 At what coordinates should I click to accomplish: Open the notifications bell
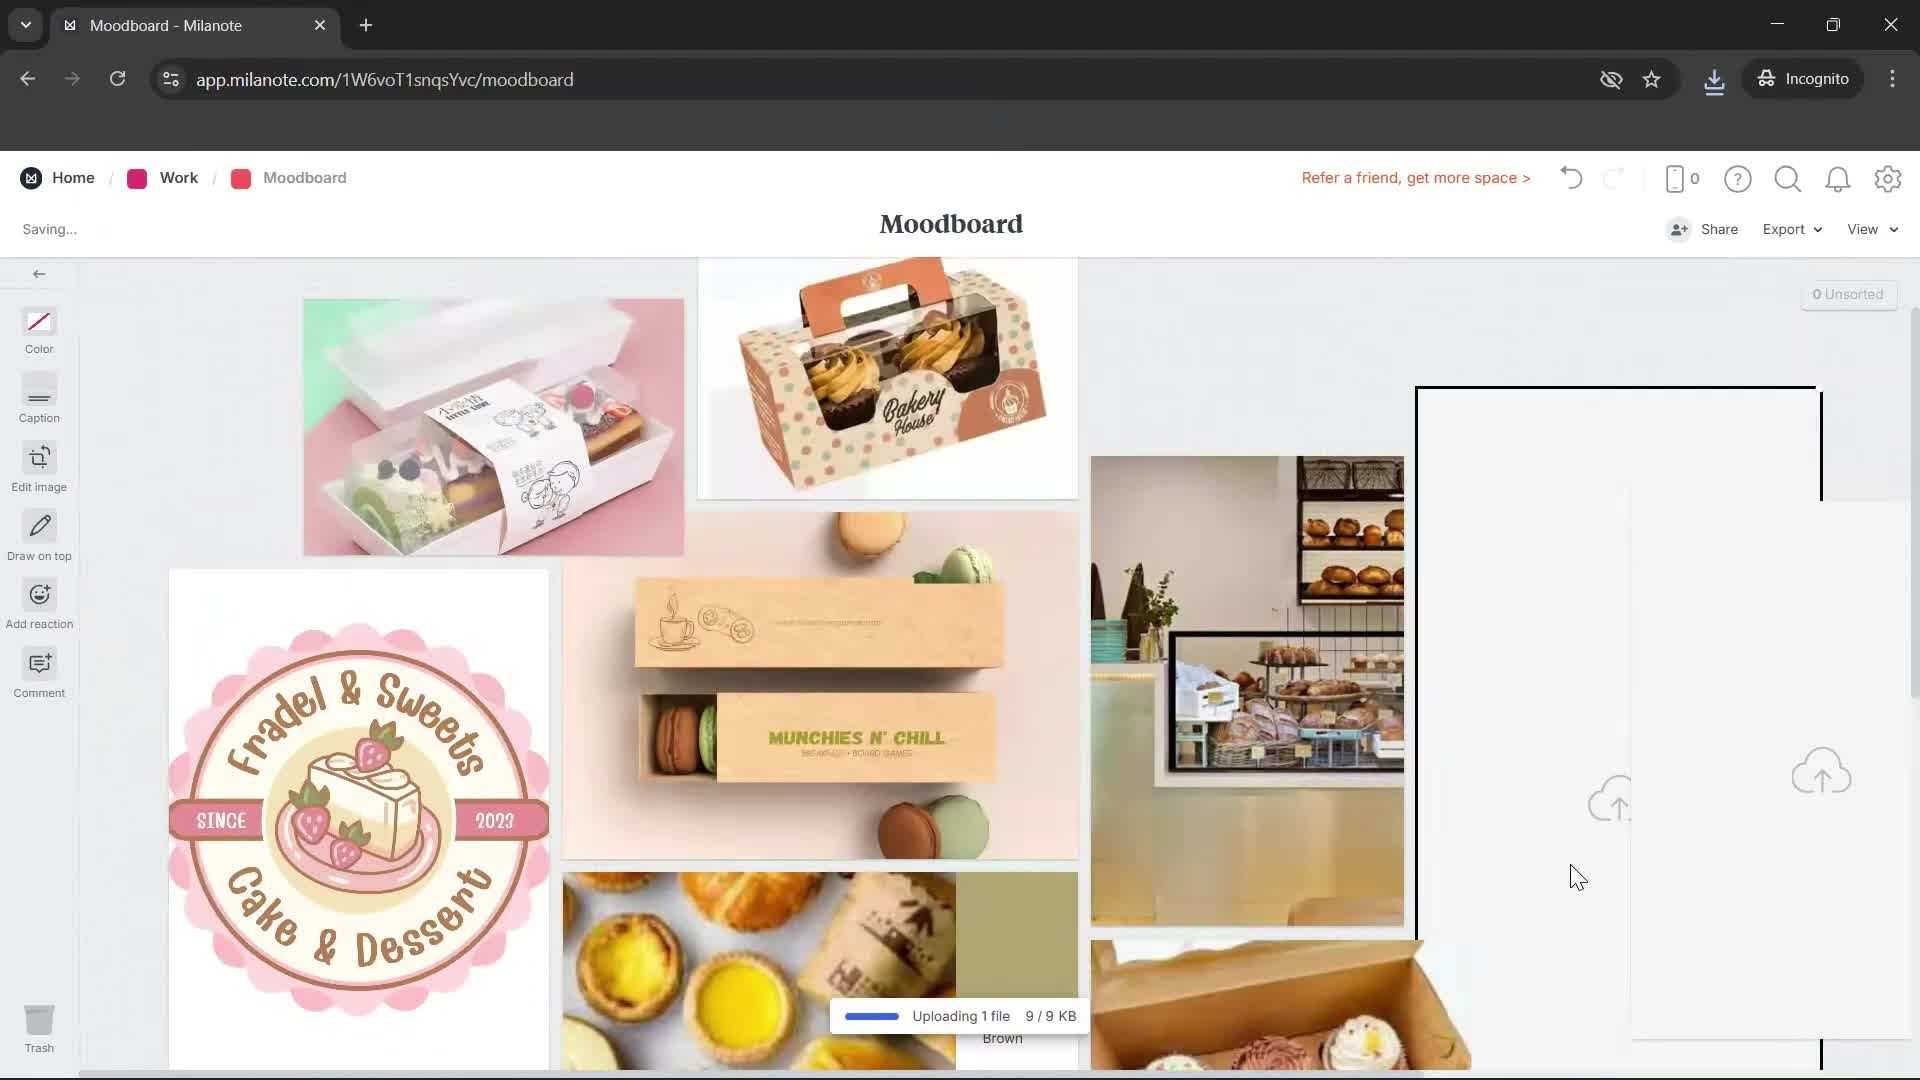(x=1837, y=179)
